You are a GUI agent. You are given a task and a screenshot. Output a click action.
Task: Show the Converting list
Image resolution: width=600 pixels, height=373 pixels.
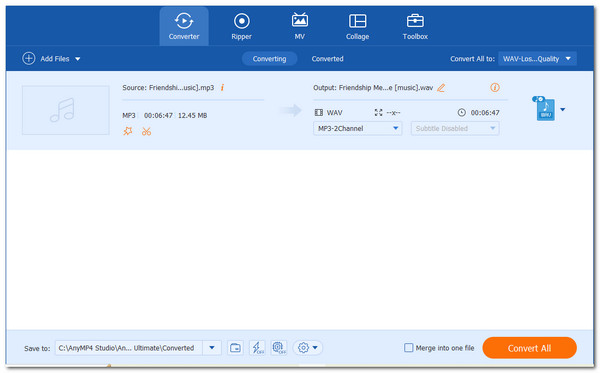click(269, 59)
